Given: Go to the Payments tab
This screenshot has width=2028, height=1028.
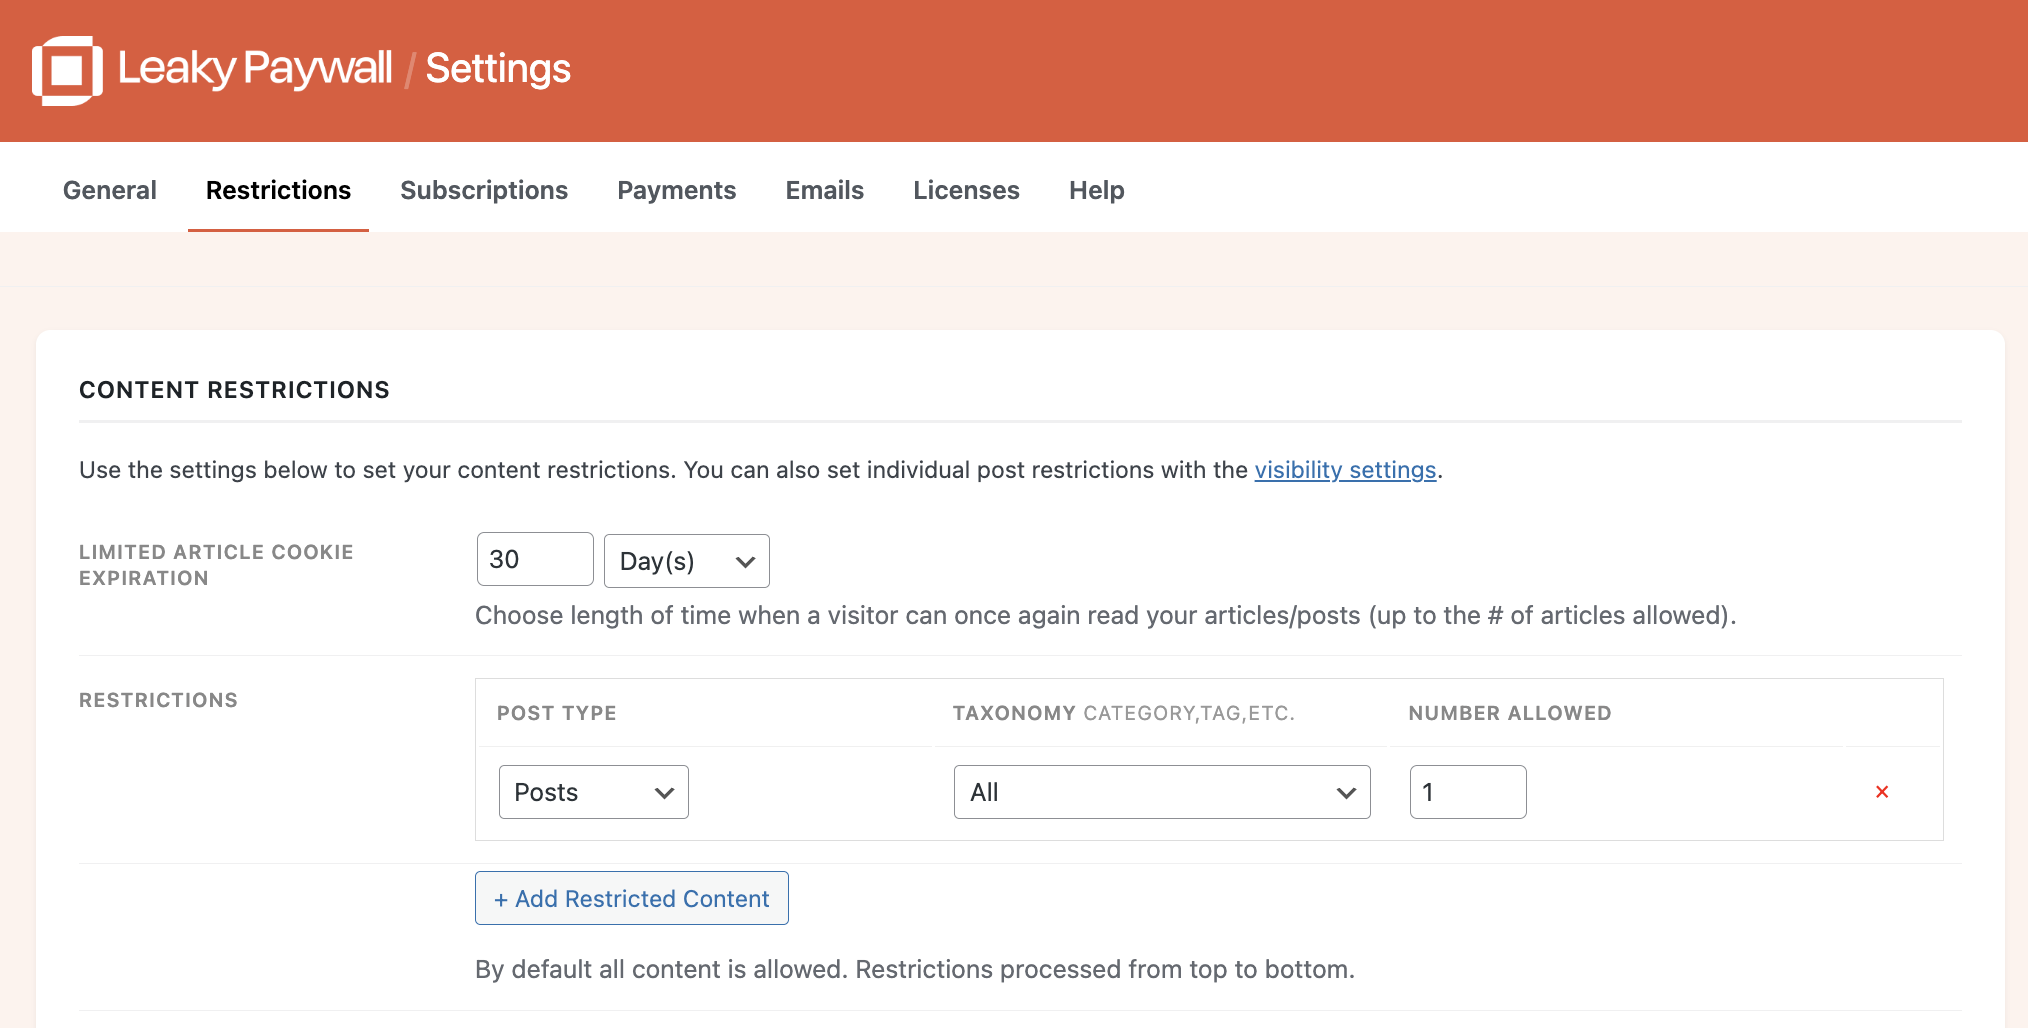Looking at the screenshot, I should (676, 190).
